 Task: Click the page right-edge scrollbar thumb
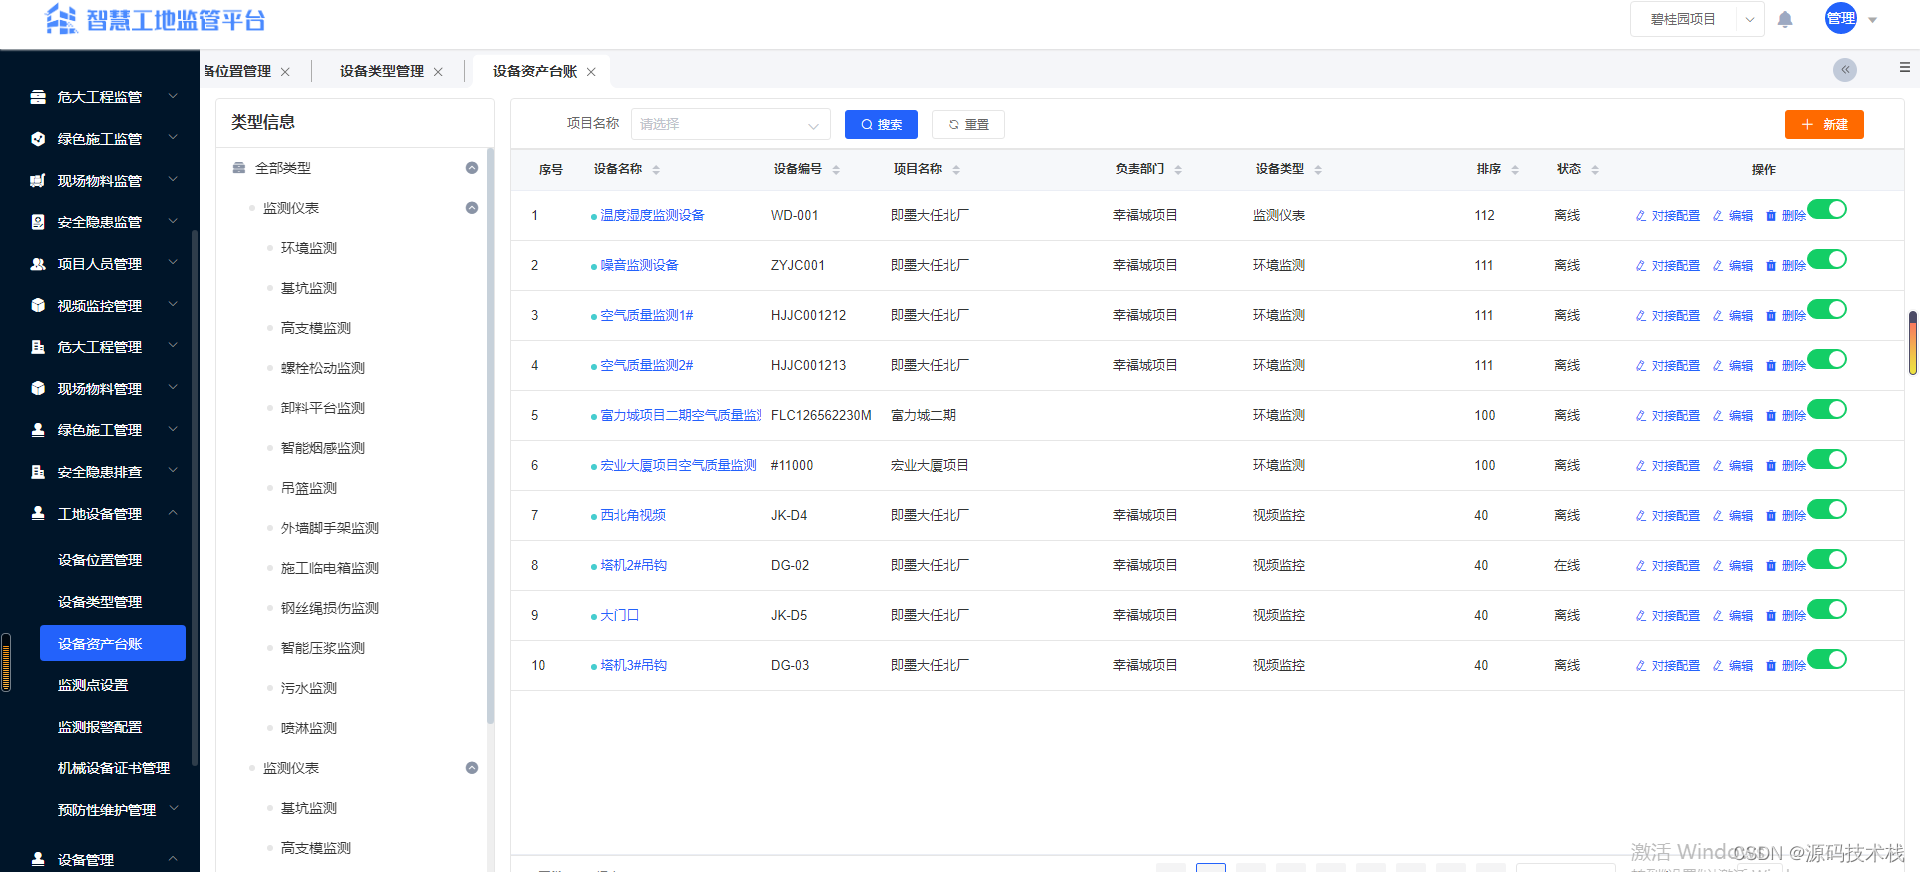pyautogui.click(x=1913, y=343)
